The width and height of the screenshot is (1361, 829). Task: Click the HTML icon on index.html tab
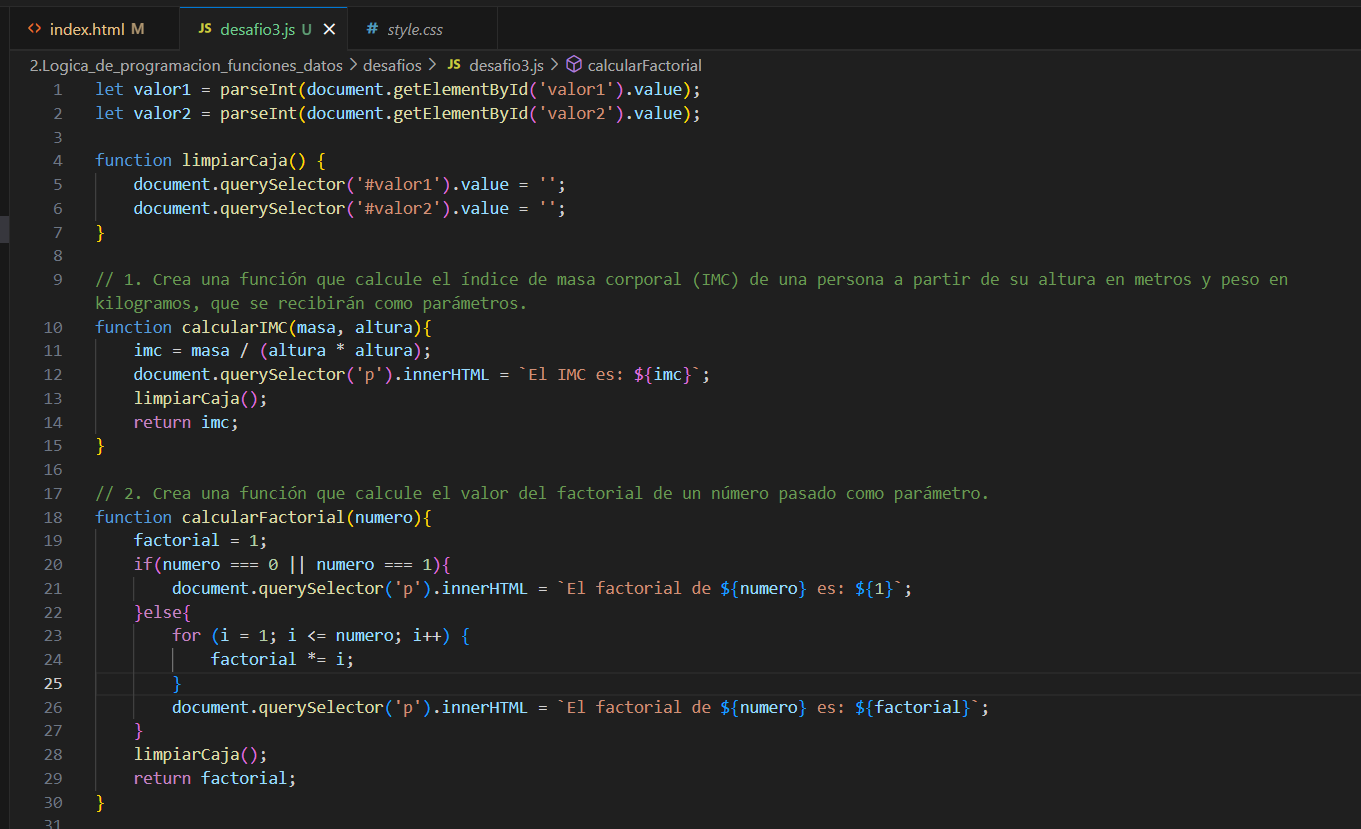(35, 29)
